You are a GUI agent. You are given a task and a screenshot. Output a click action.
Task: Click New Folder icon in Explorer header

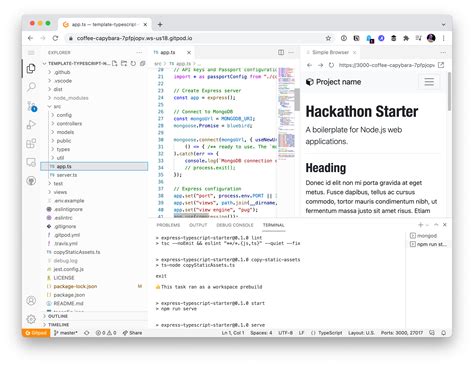point(124,63)
